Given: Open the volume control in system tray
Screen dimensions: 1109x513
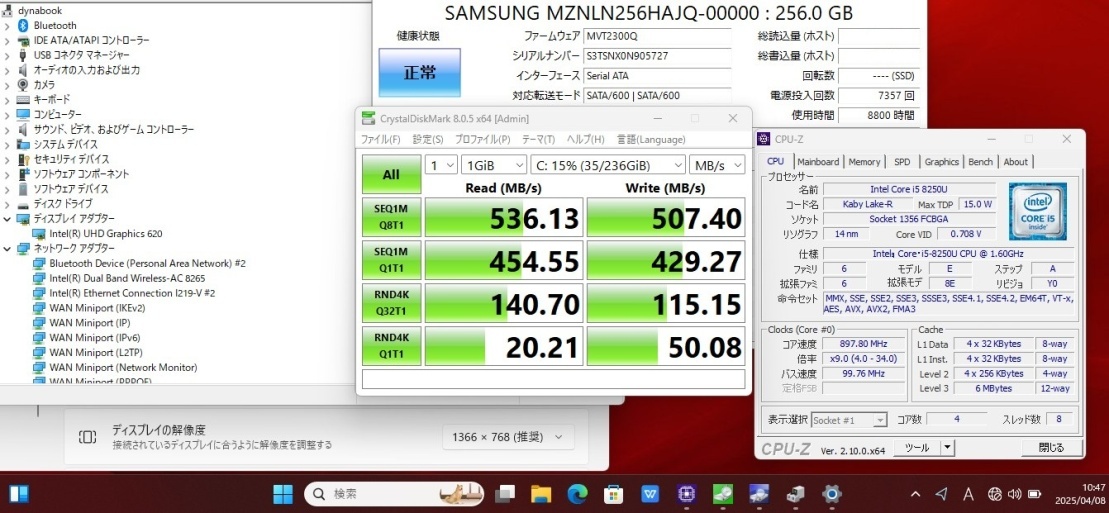Looking at the screenshot, I should tap(1014, 494).
